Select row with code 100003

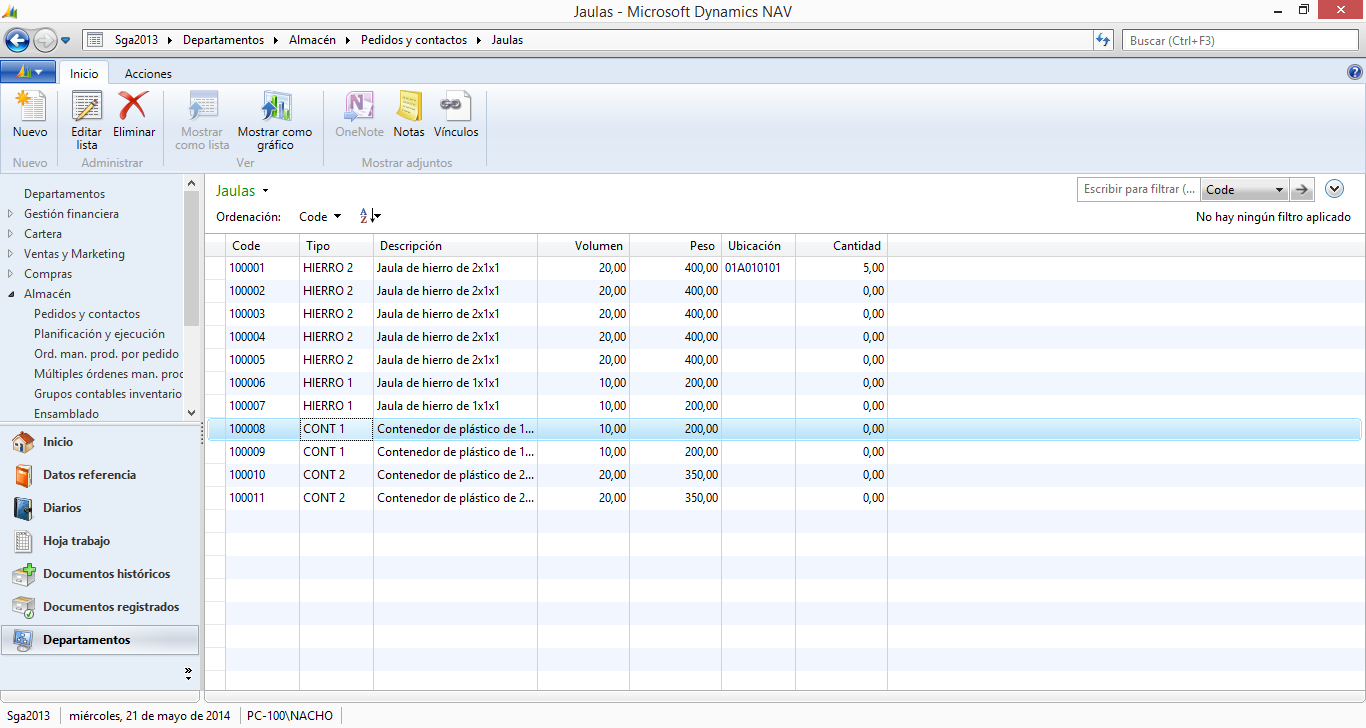click(x=783, y=314)
